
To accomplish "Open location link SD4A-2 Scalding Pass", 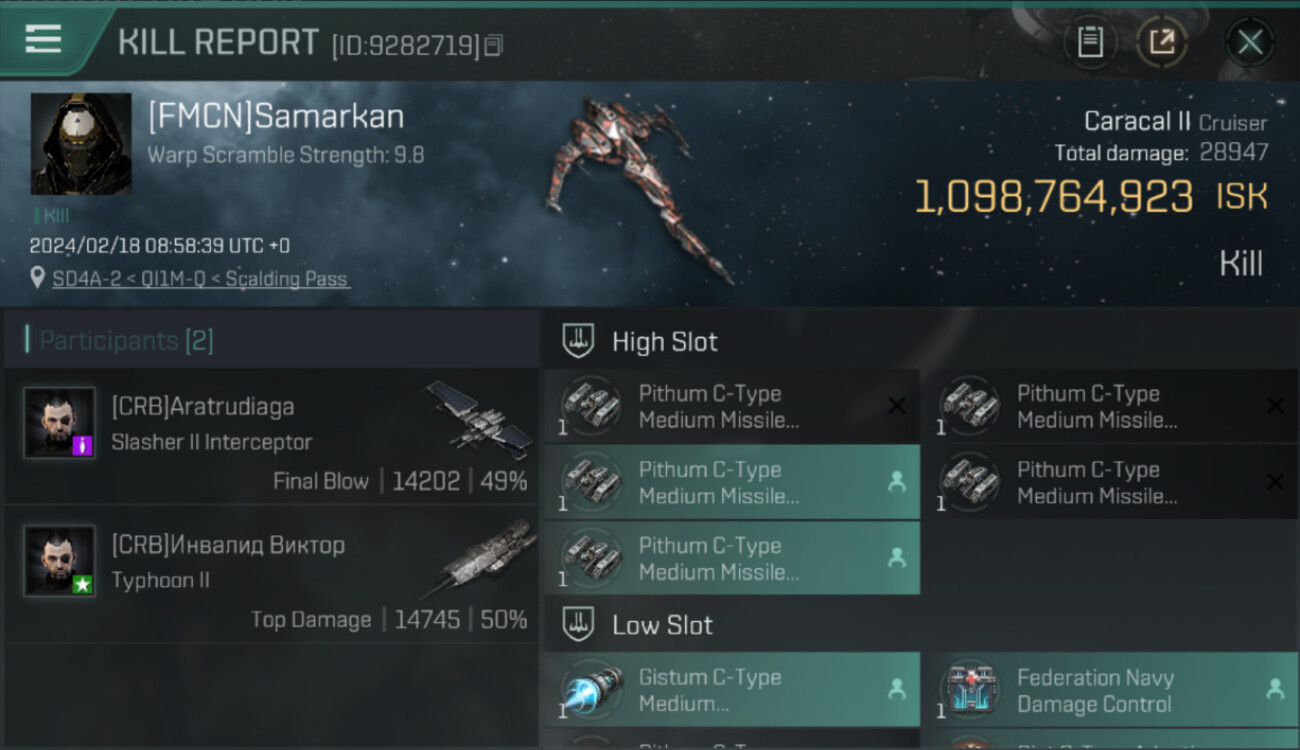I will click(200, 279).
